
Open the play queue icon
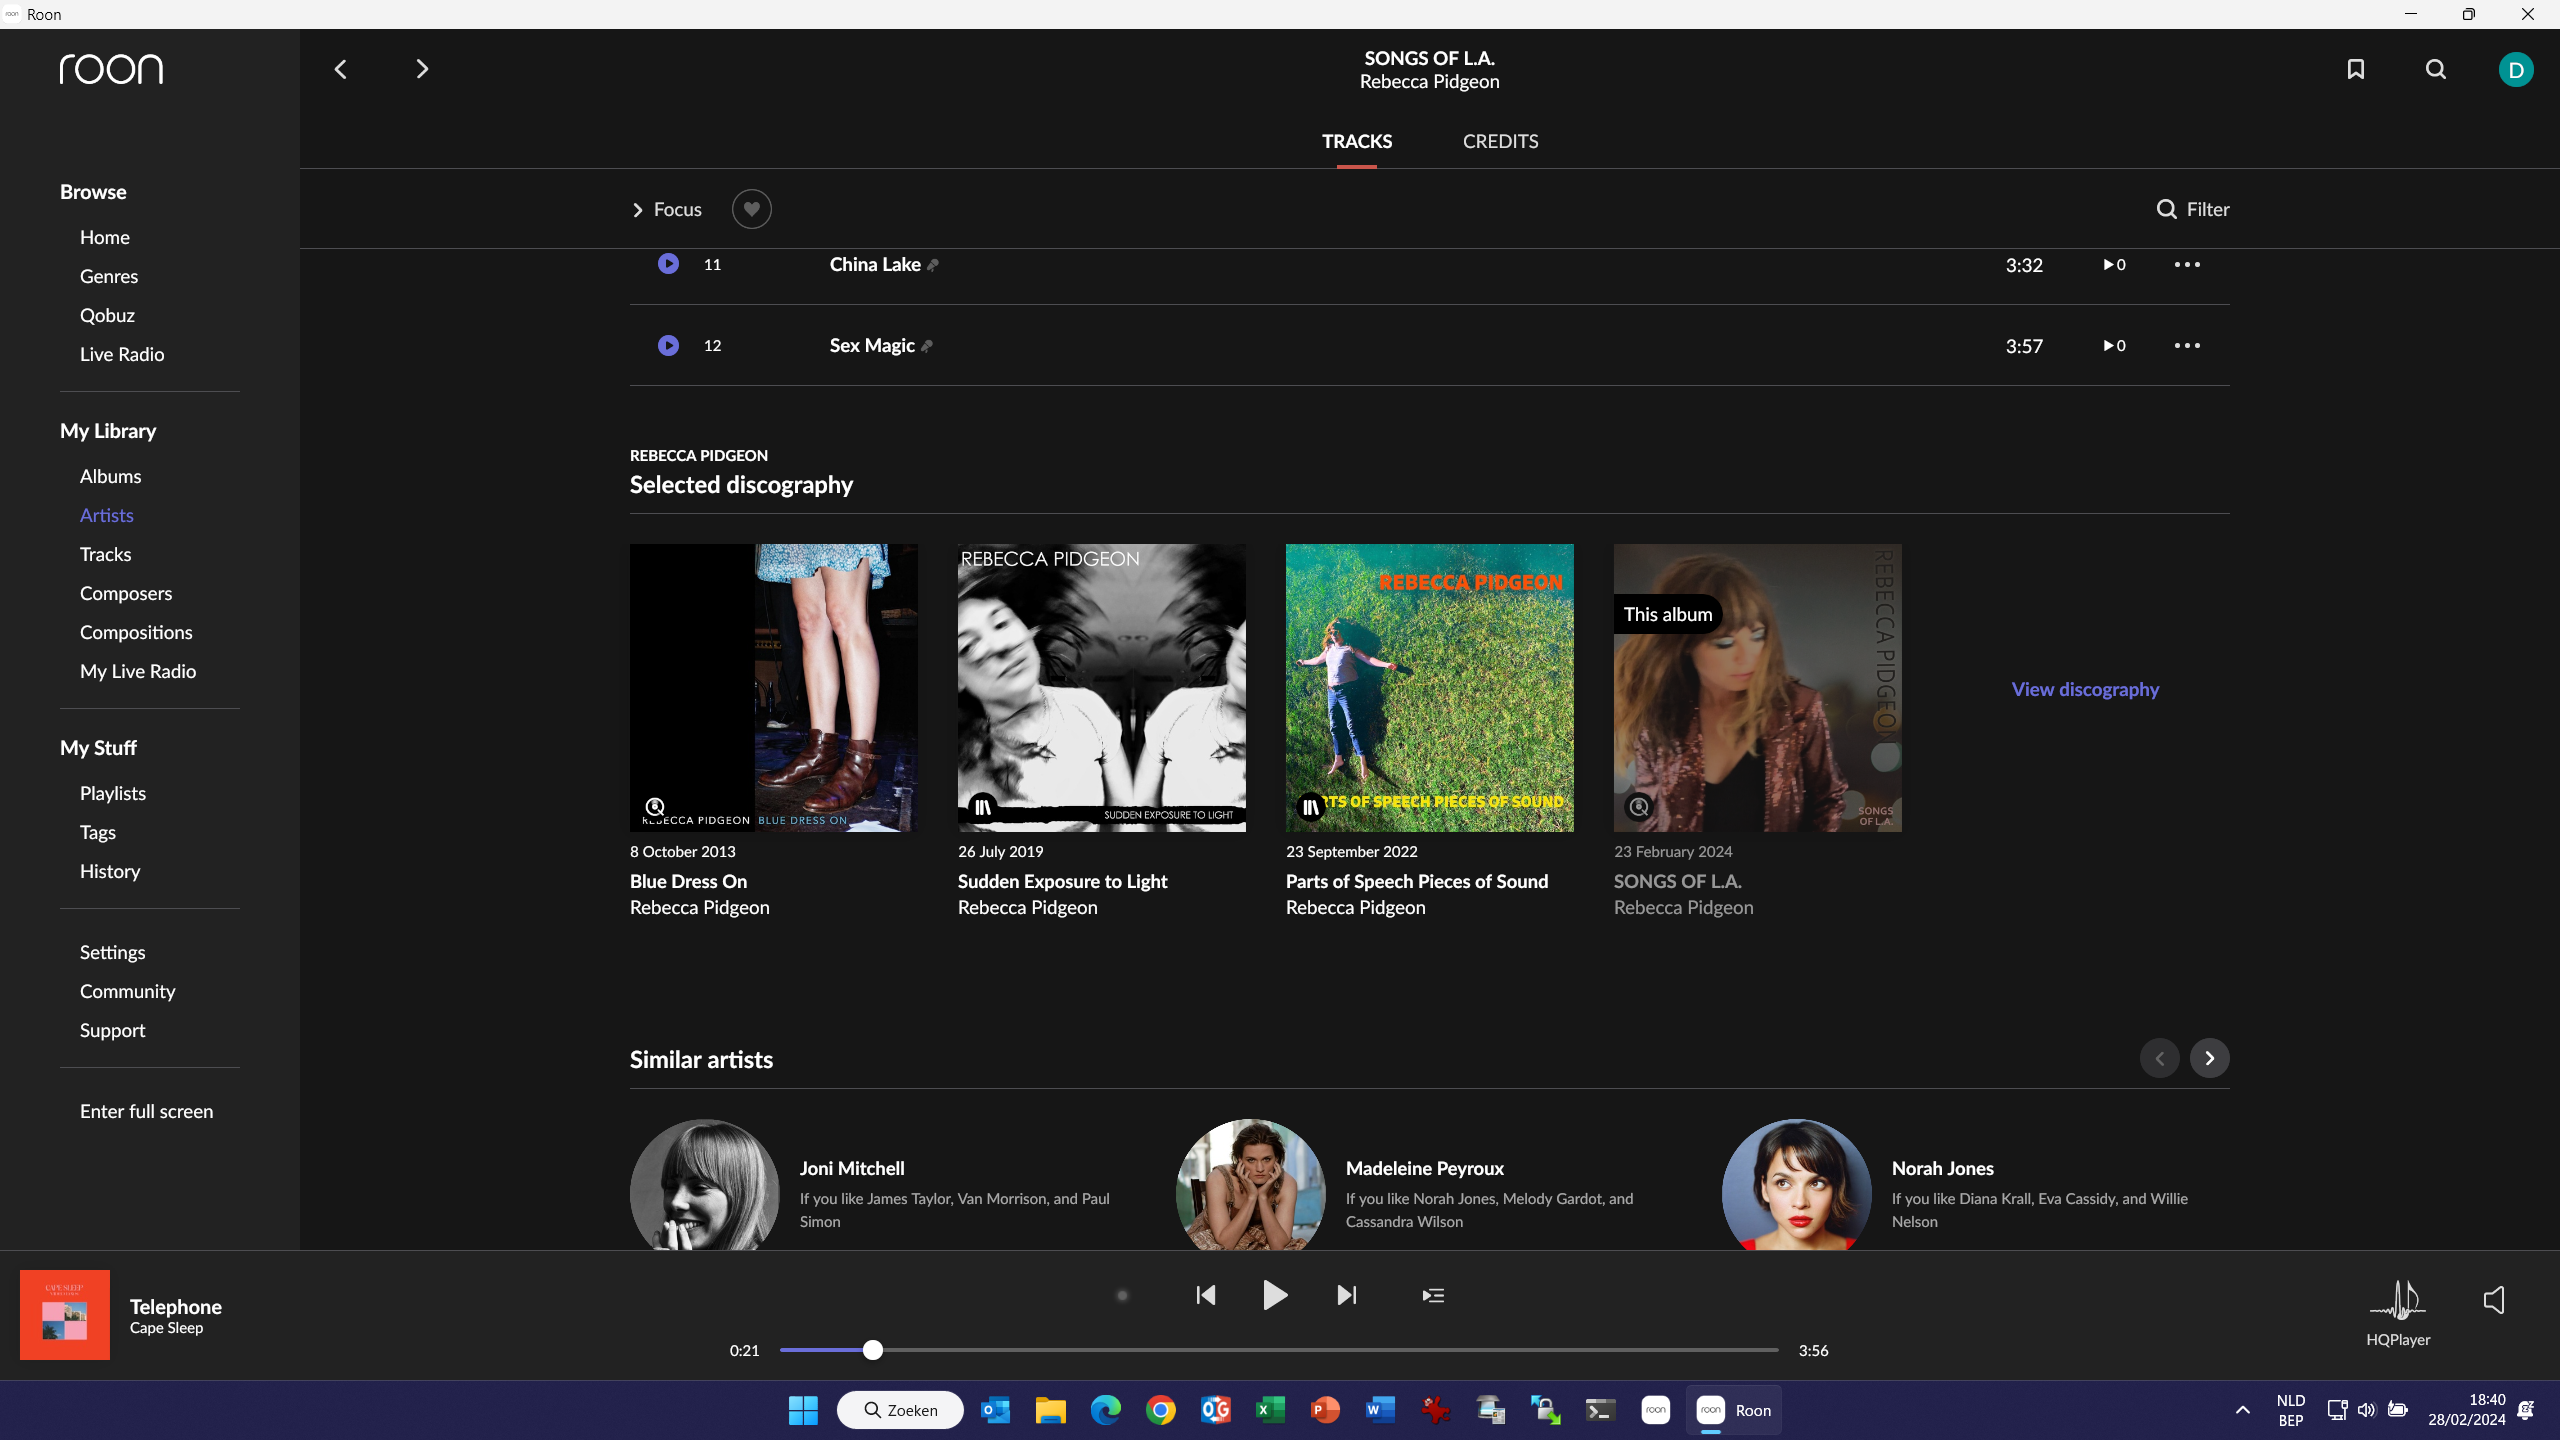1433,1295
